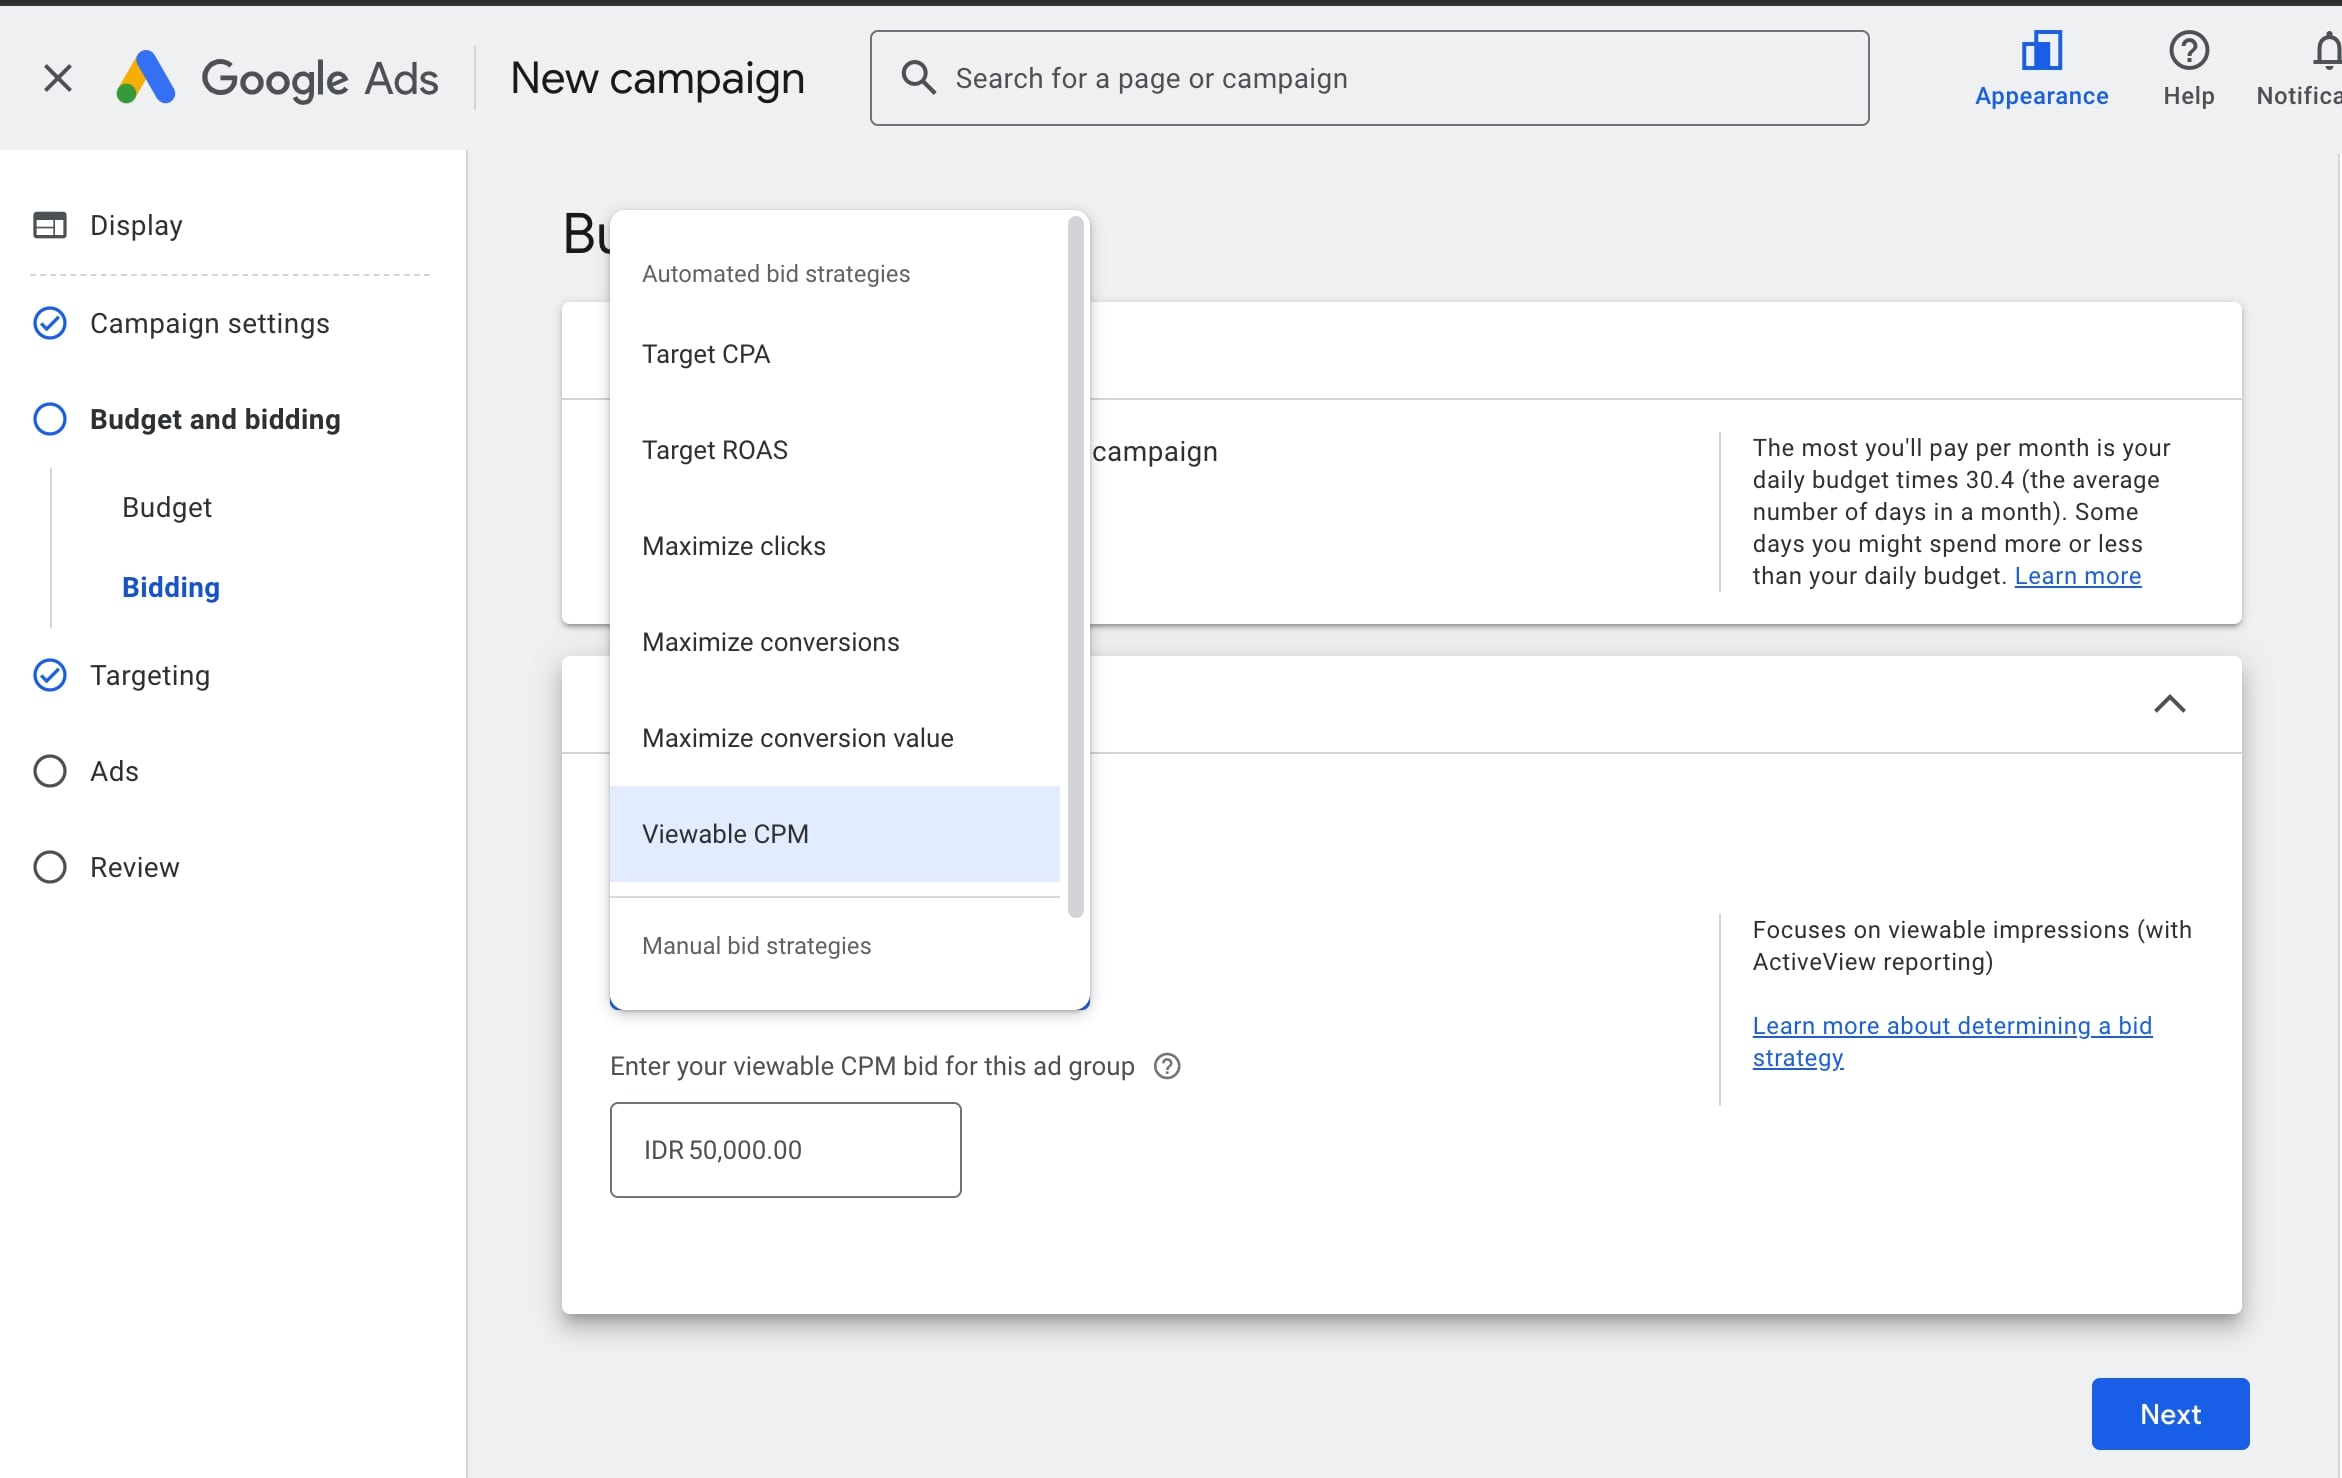Click the Next button
The image size is (2342, 1478).
[x=2169, y=1413]
